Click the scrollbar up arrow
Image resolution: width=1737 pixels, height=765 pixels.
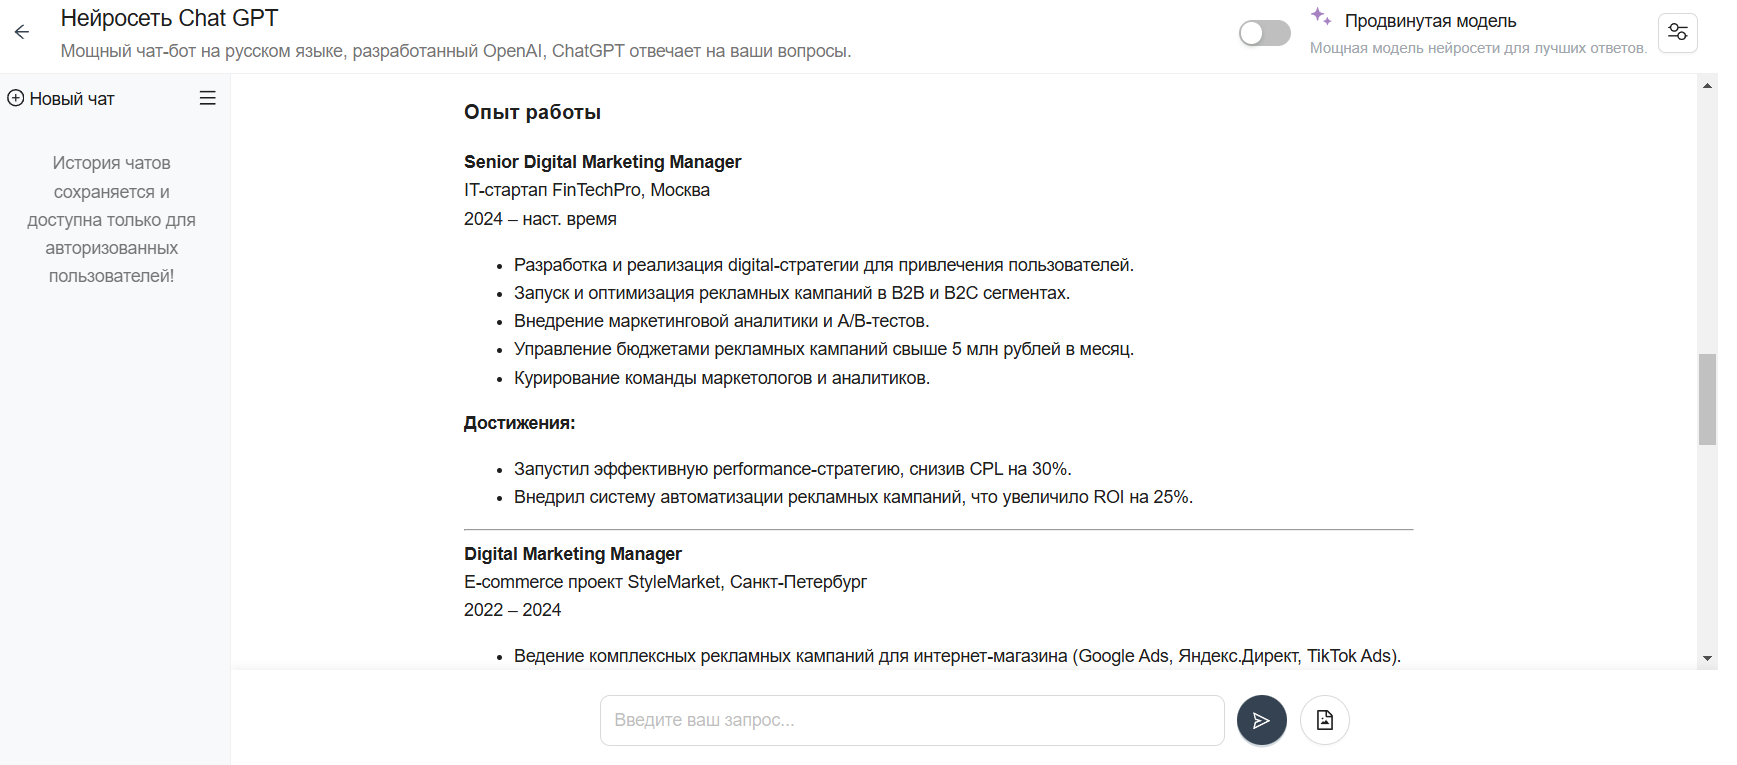point(1707,86)
